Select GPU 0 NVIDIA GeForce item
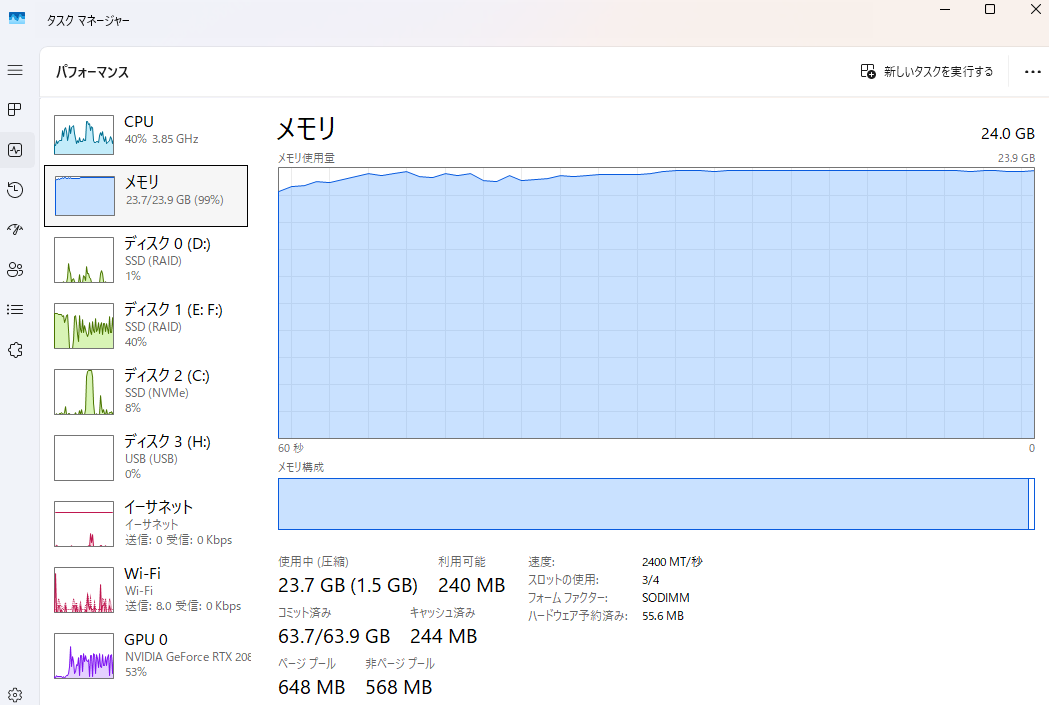Screen dimensions: 1049x705 coord(146,656)
